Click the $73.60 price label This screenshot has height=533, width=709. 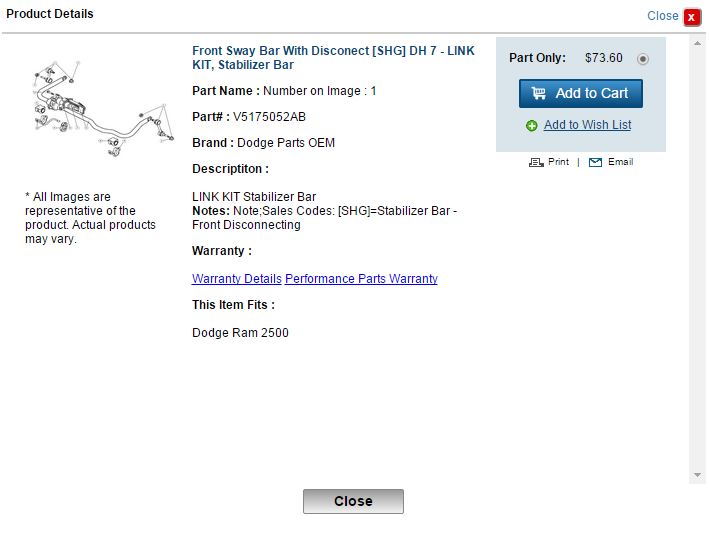pyautogui.click(x=603, y=58)
